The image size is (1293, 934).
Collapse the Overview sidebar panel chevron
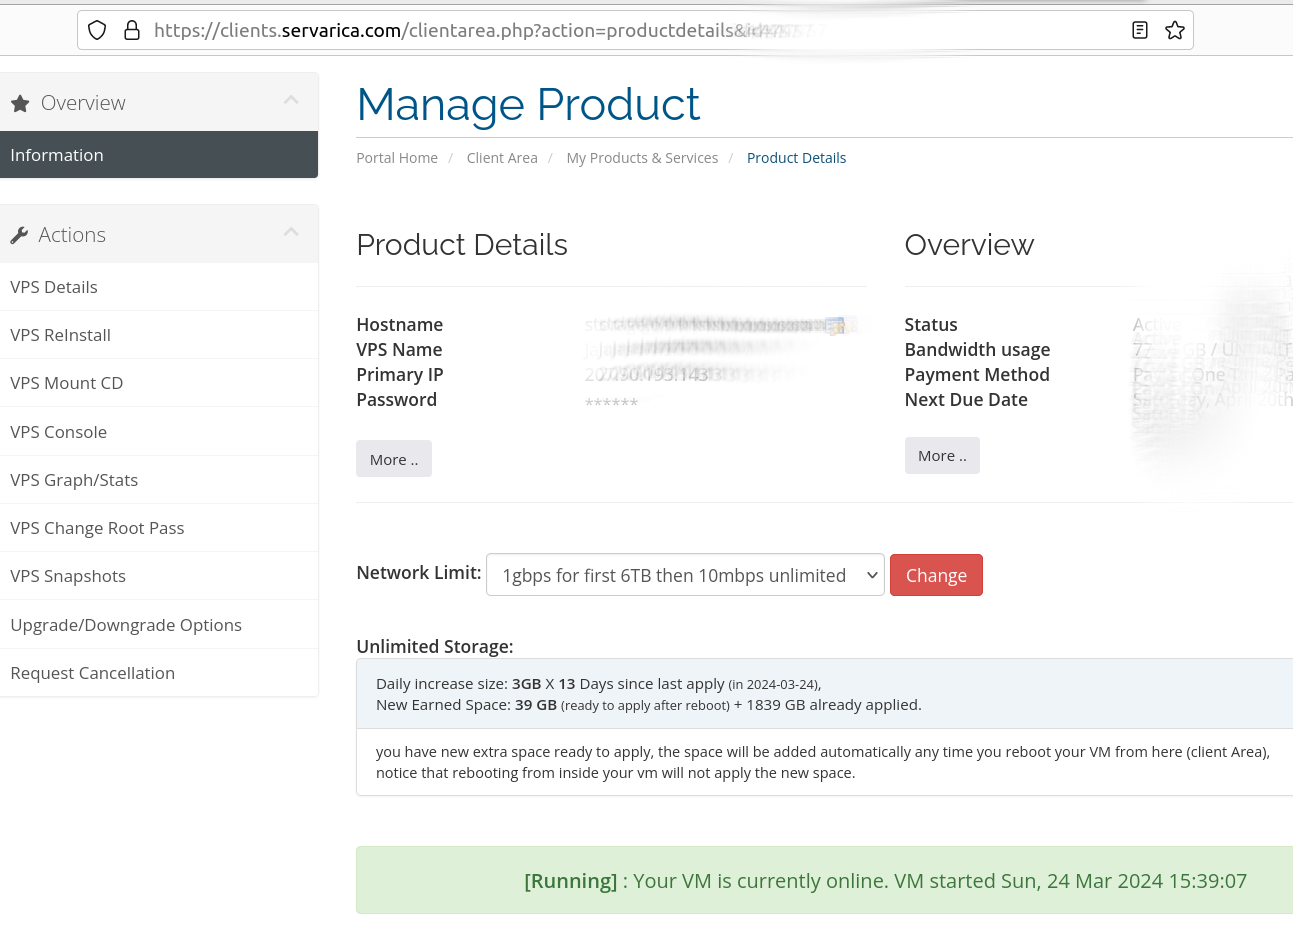(291, 100)
